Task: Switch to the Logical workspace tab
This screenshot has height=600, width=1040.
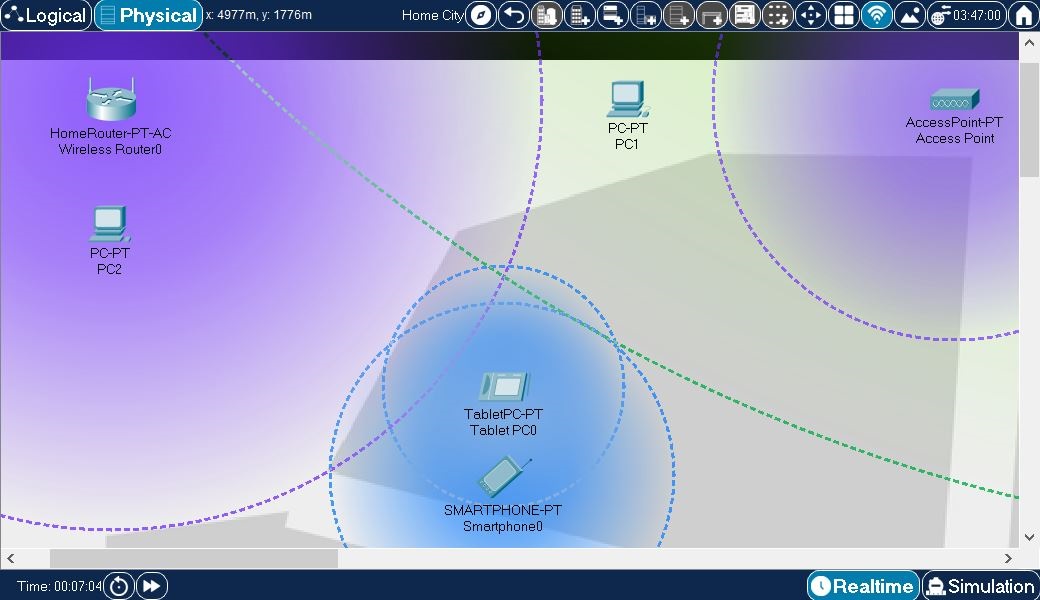Action: (46, 15)
